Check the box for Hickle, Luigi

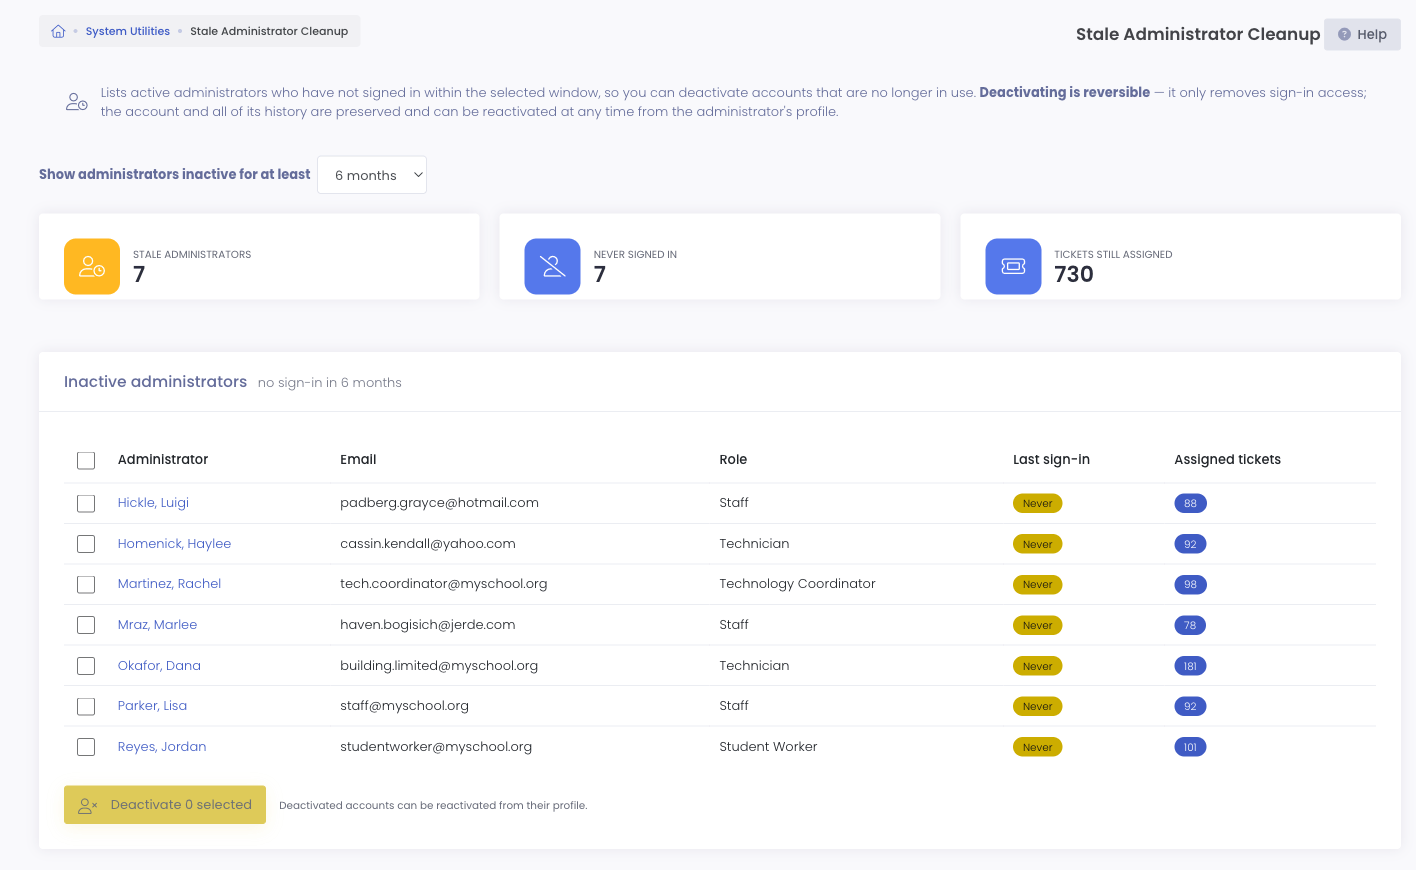[x=86, y=503]
